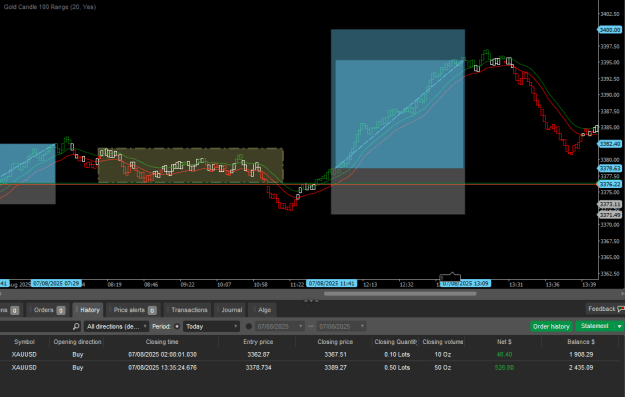The width and height of the screenshot is (625, 397).
Task: Click the Opening direction column header
Action: click(77, 342)
